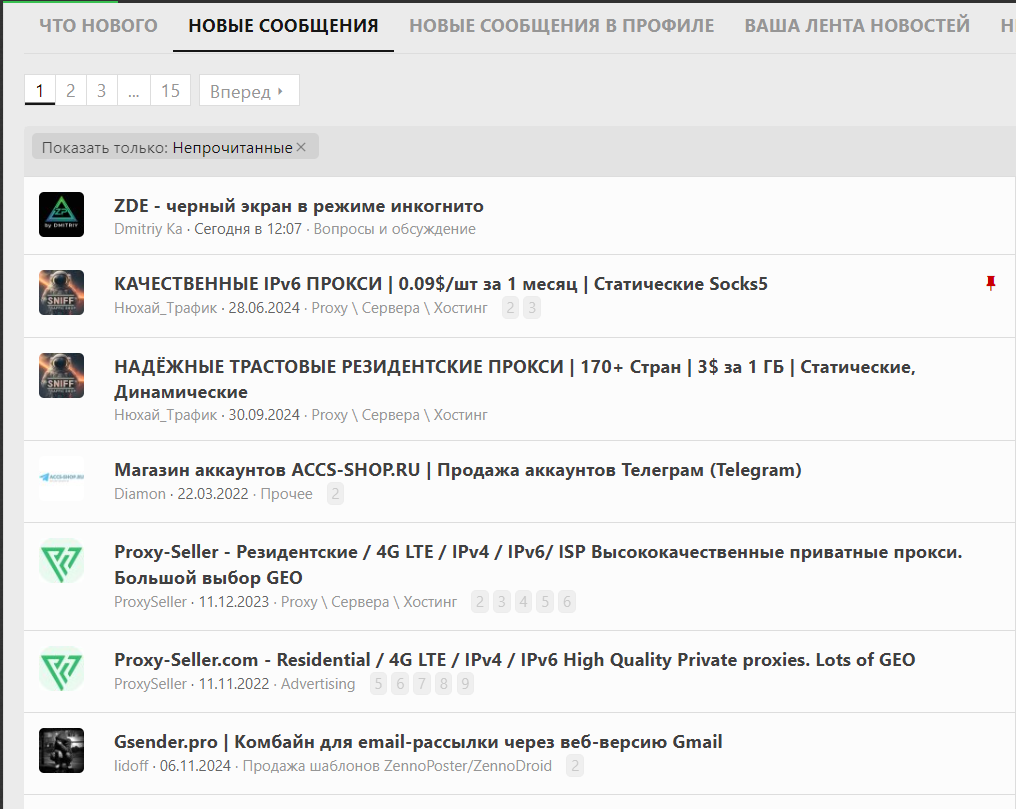This screenshot has height=809, width=1016.
Task: Open Магазин аккаунтов ACCS-SHOP.RU thread
Action: tap(457, 470)
